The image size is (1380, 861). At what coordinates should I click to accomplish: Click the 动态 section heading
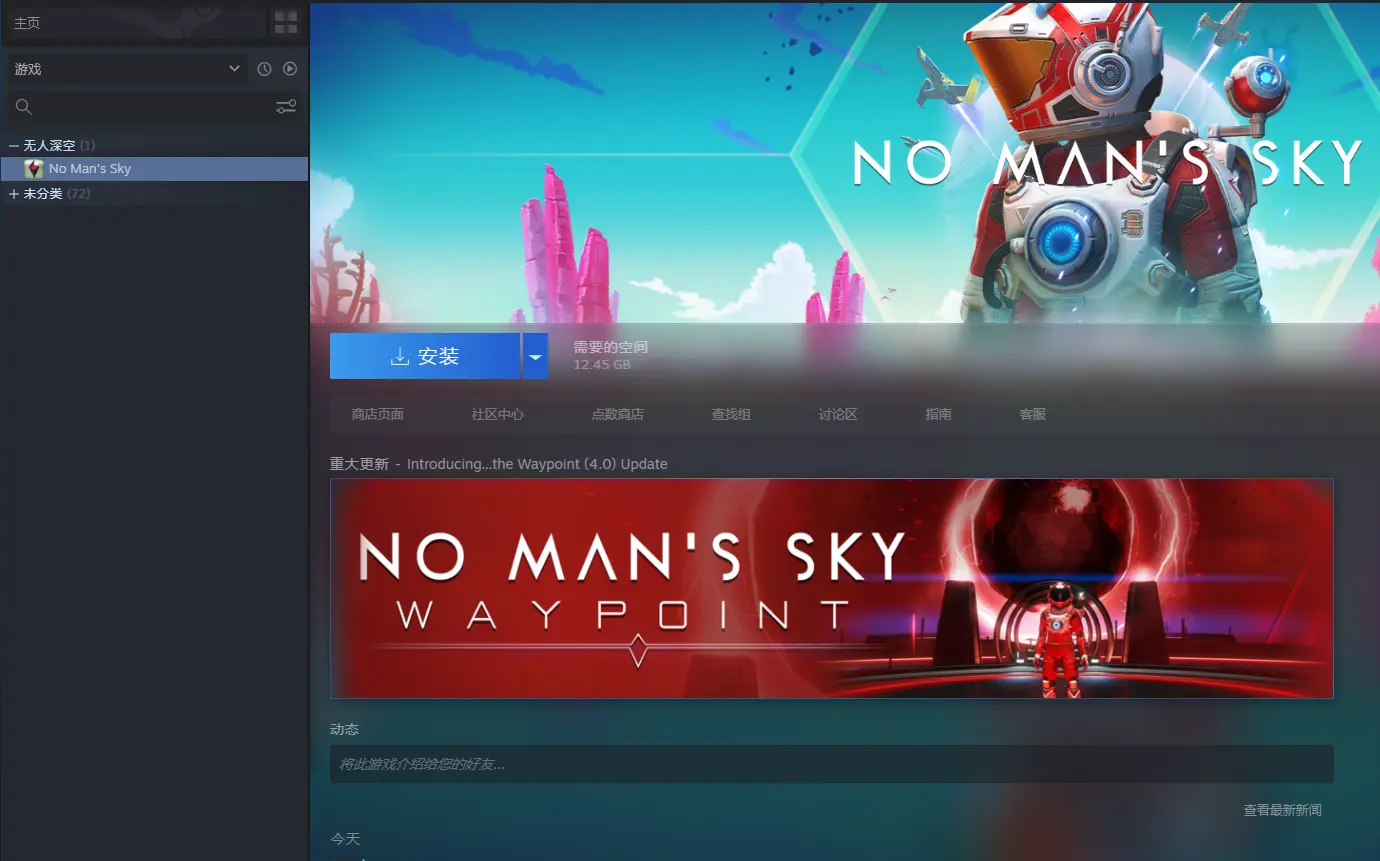[344, 729]
